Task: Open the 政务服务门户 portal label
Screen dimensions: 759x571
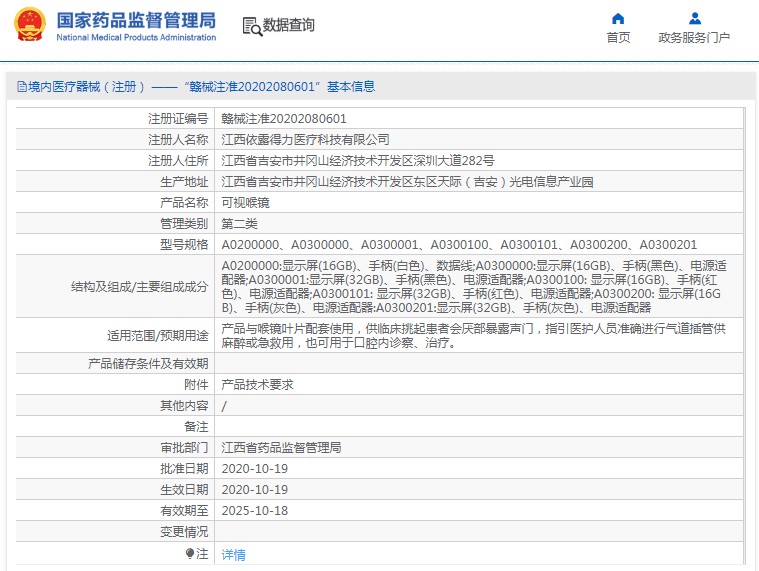Action: [694, 38]
